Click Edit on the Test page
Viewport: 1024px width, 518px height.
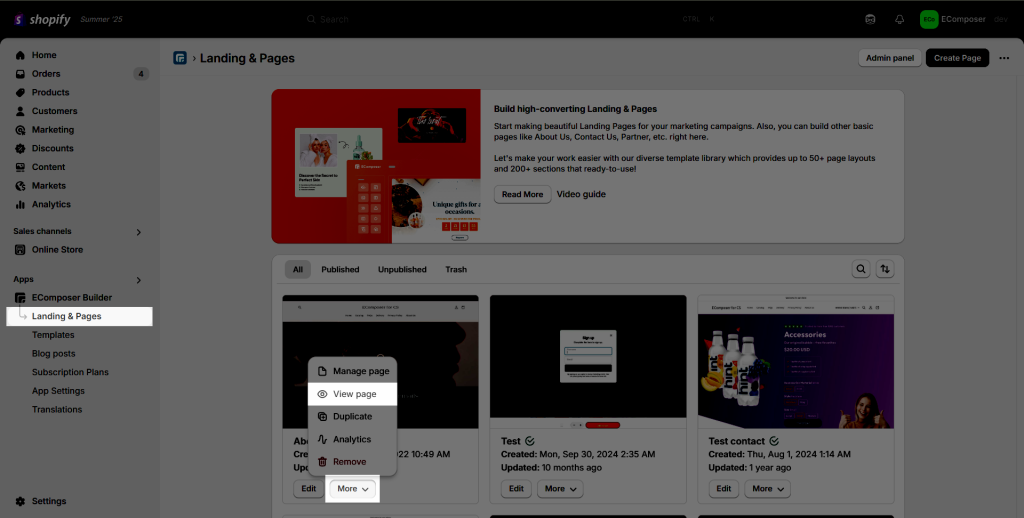tap(516, 489)
